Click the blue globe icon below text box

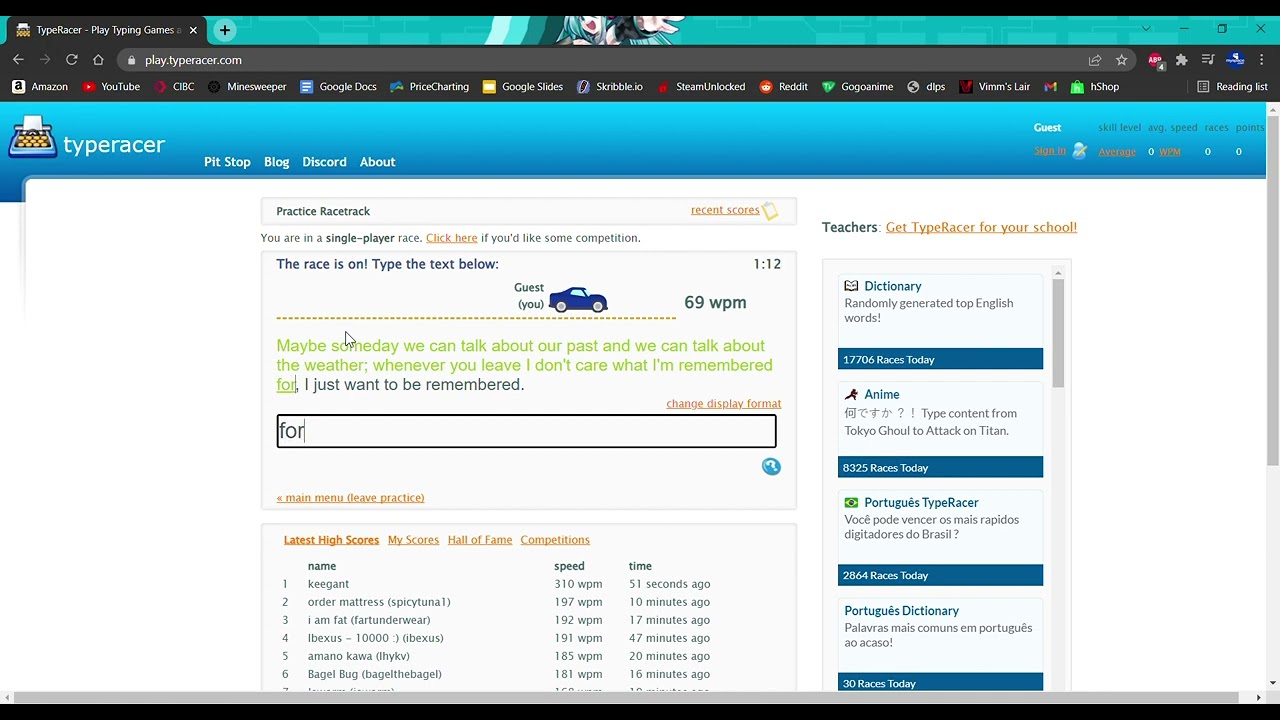[771, 466]
